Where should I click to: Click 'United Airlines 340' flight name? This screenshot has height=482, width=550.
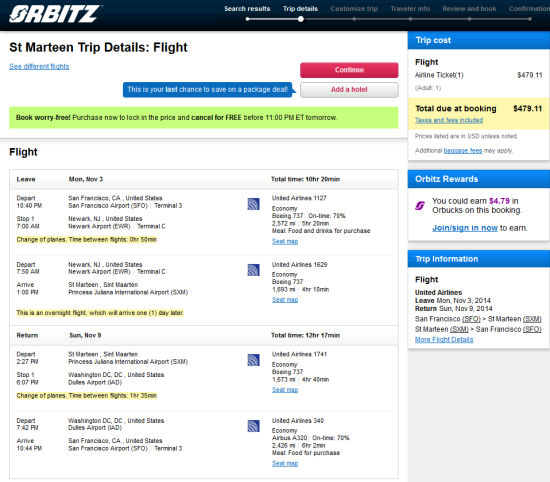tap(298, 421)
